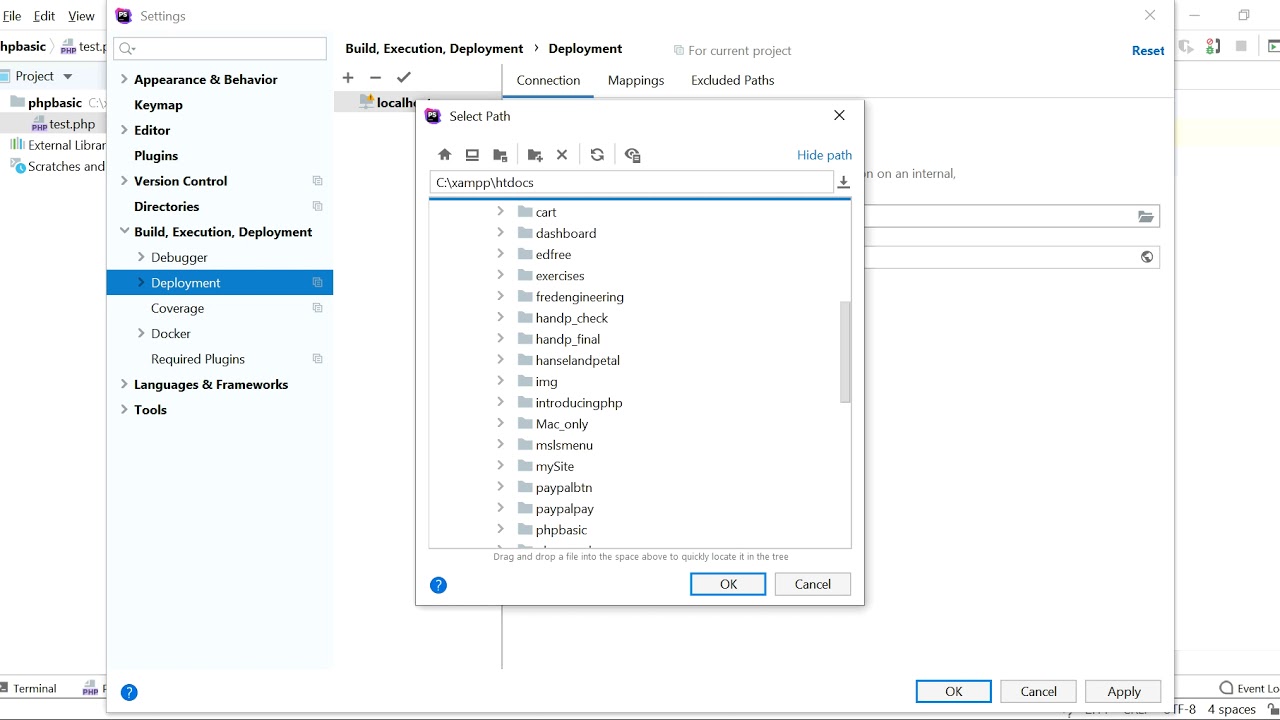Expand the Mac_only folder
Image resolution: width=1280 pixels, height=720 pixels.
501,423
